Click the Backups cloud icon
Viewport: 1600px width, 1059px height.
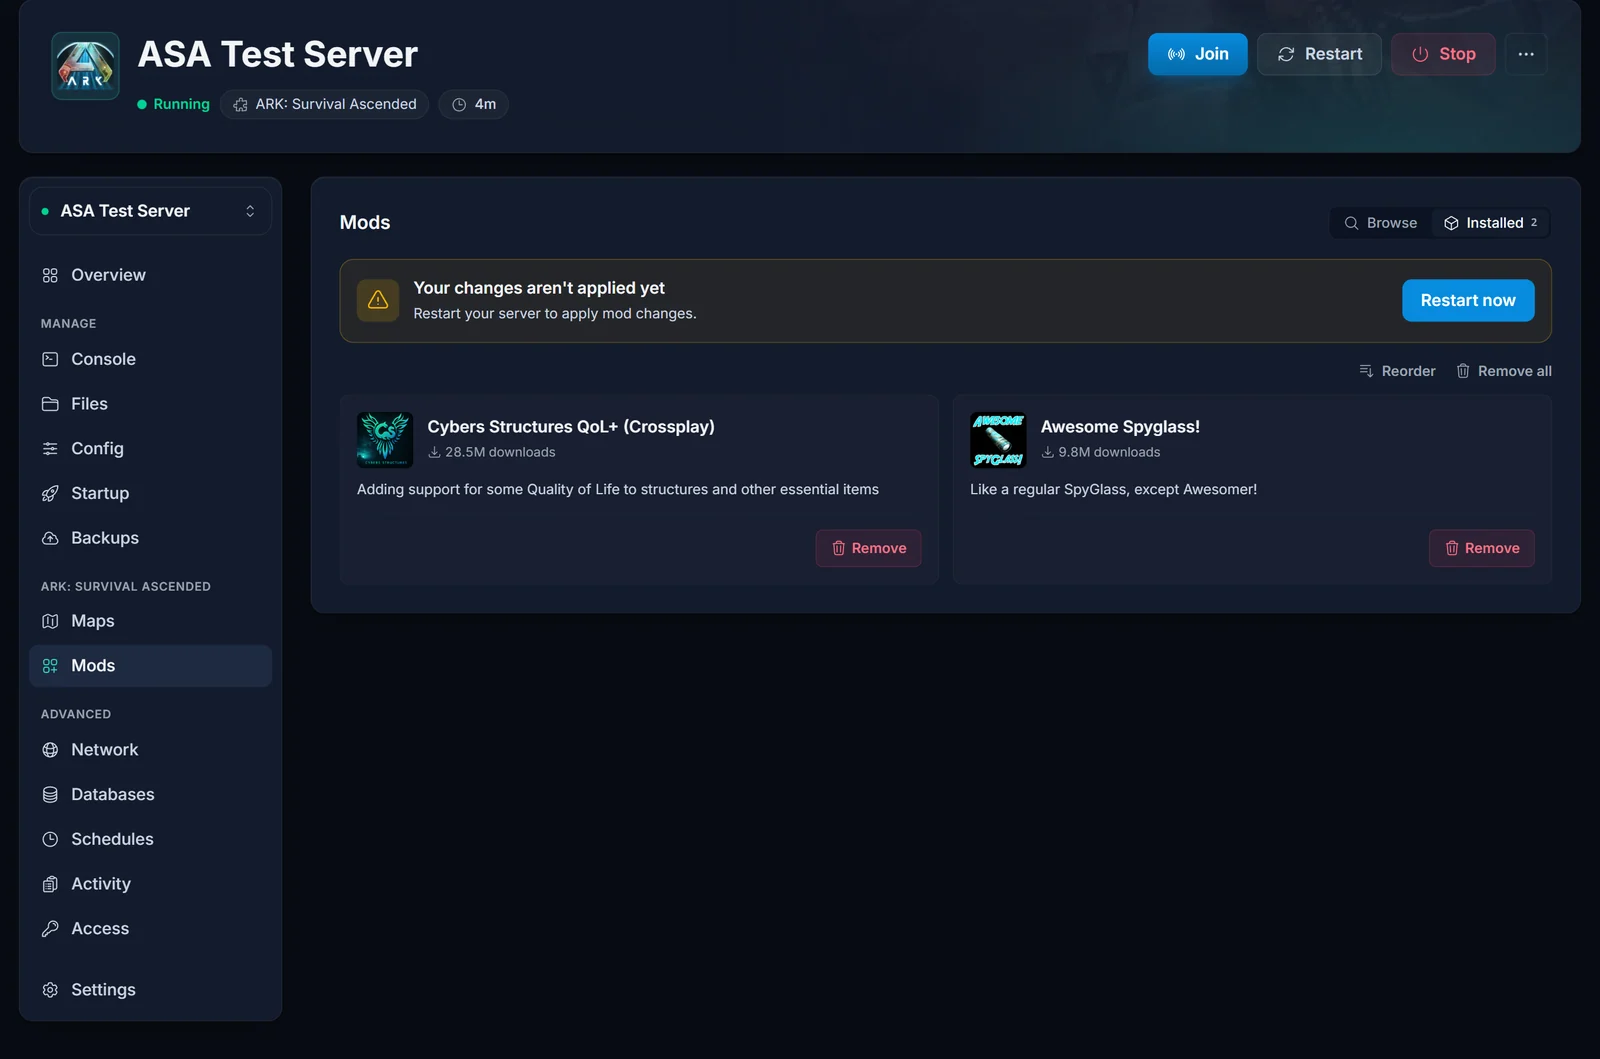click(50, 538)
